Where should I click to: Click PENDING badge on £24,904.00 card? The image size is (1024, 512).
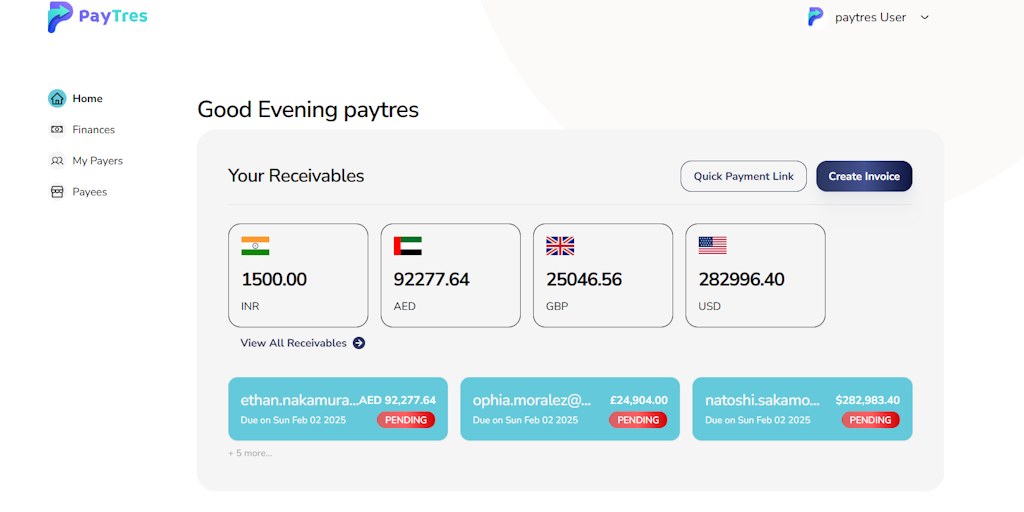[638, 420]
